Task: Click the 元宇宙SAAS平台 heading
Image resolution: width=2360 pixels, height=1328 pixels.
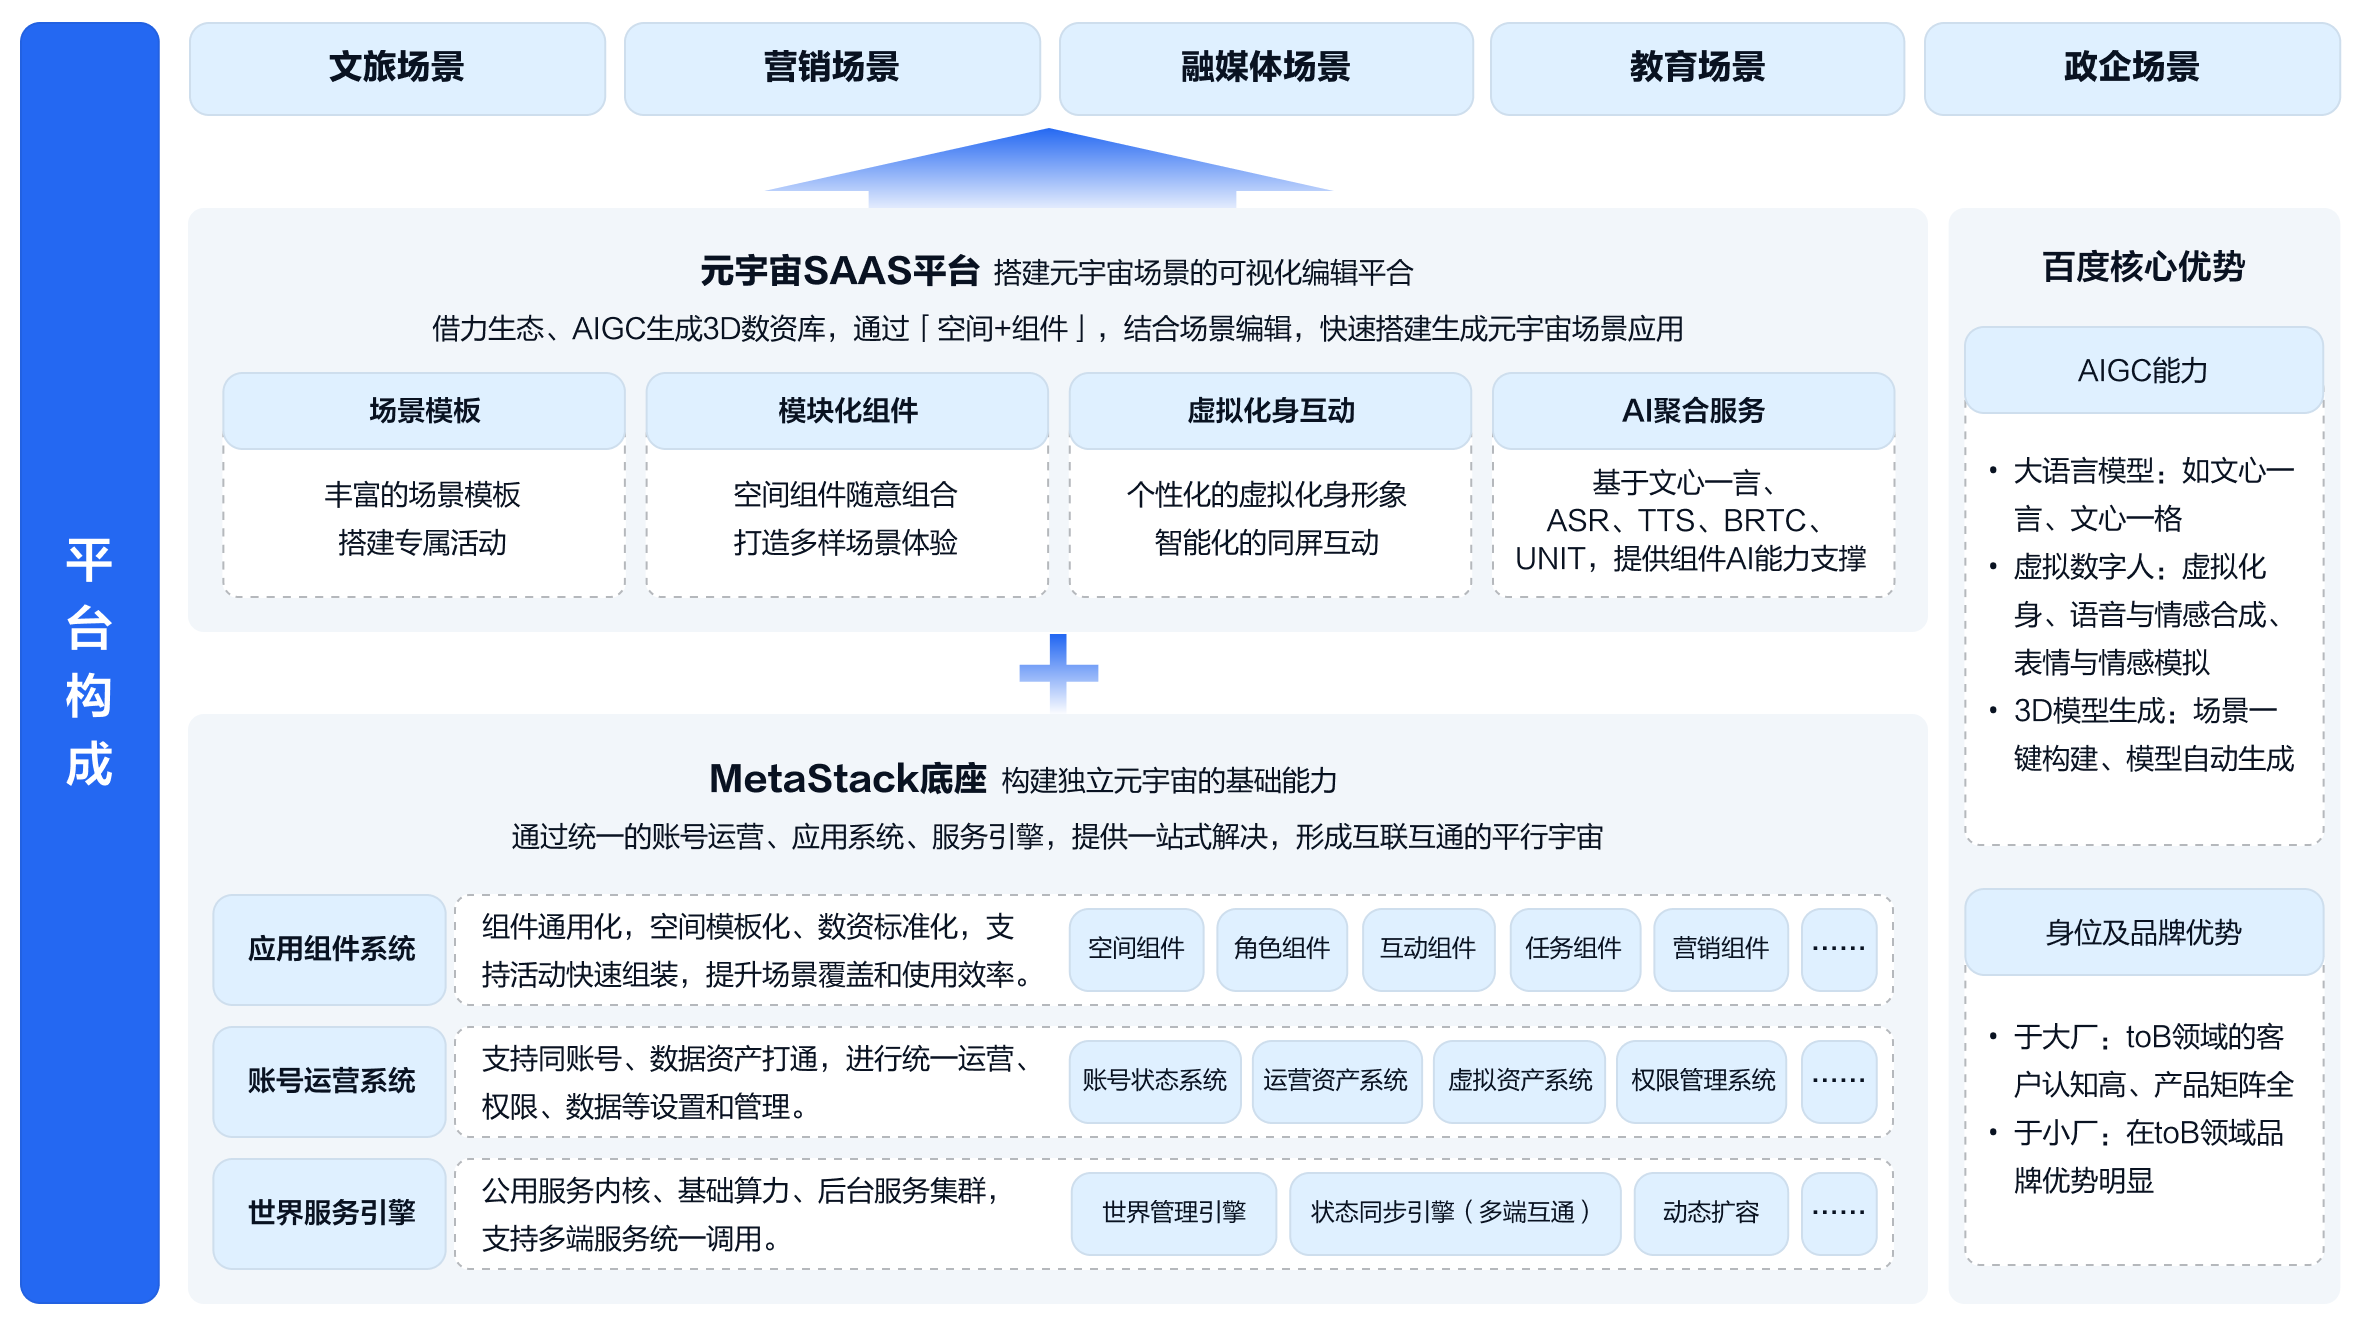Action: pos(839,271)
